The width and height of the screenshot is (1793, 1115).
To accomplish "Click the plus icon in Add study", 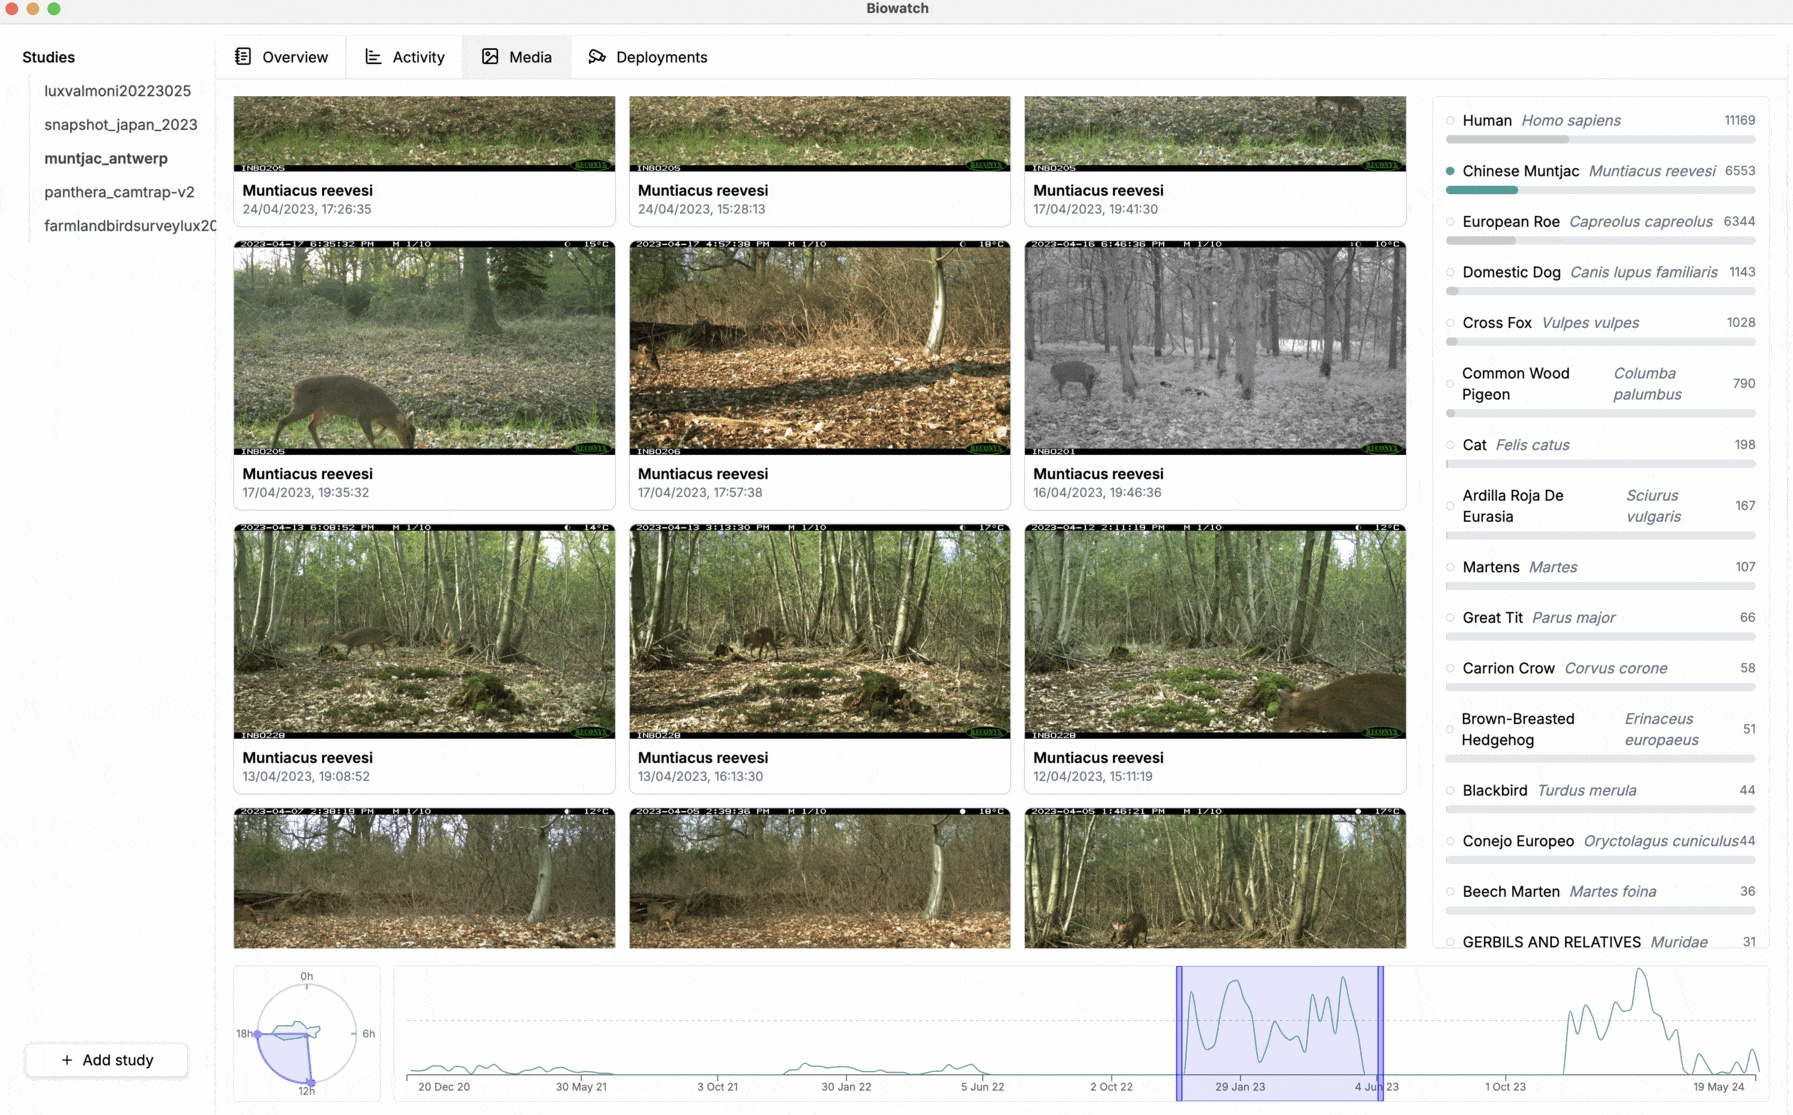I will click(x=67, y=1060).
